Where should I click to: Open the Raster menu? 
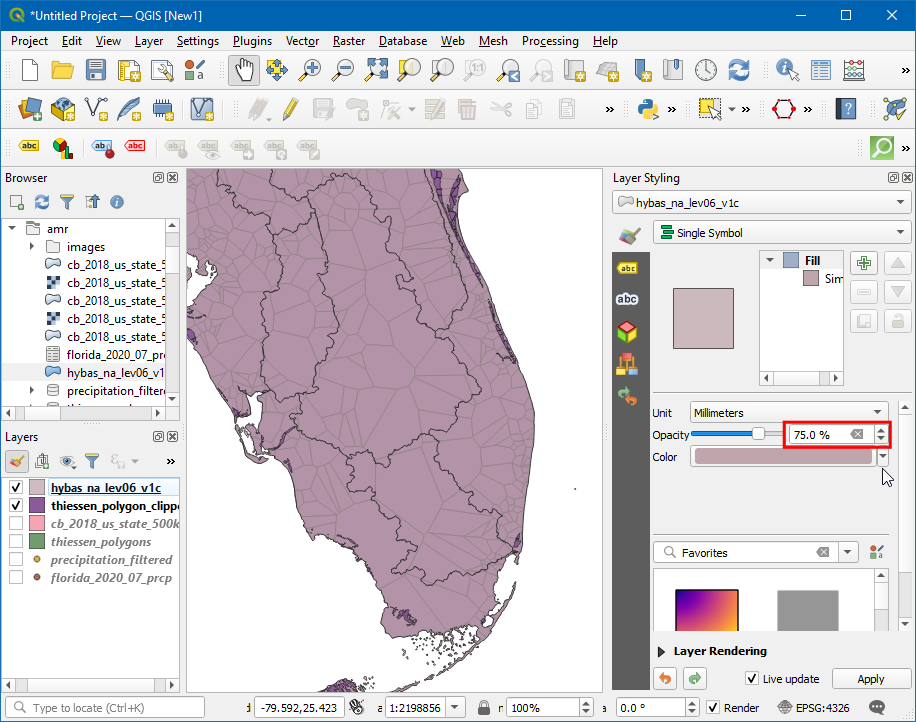(x=349, y=41)
